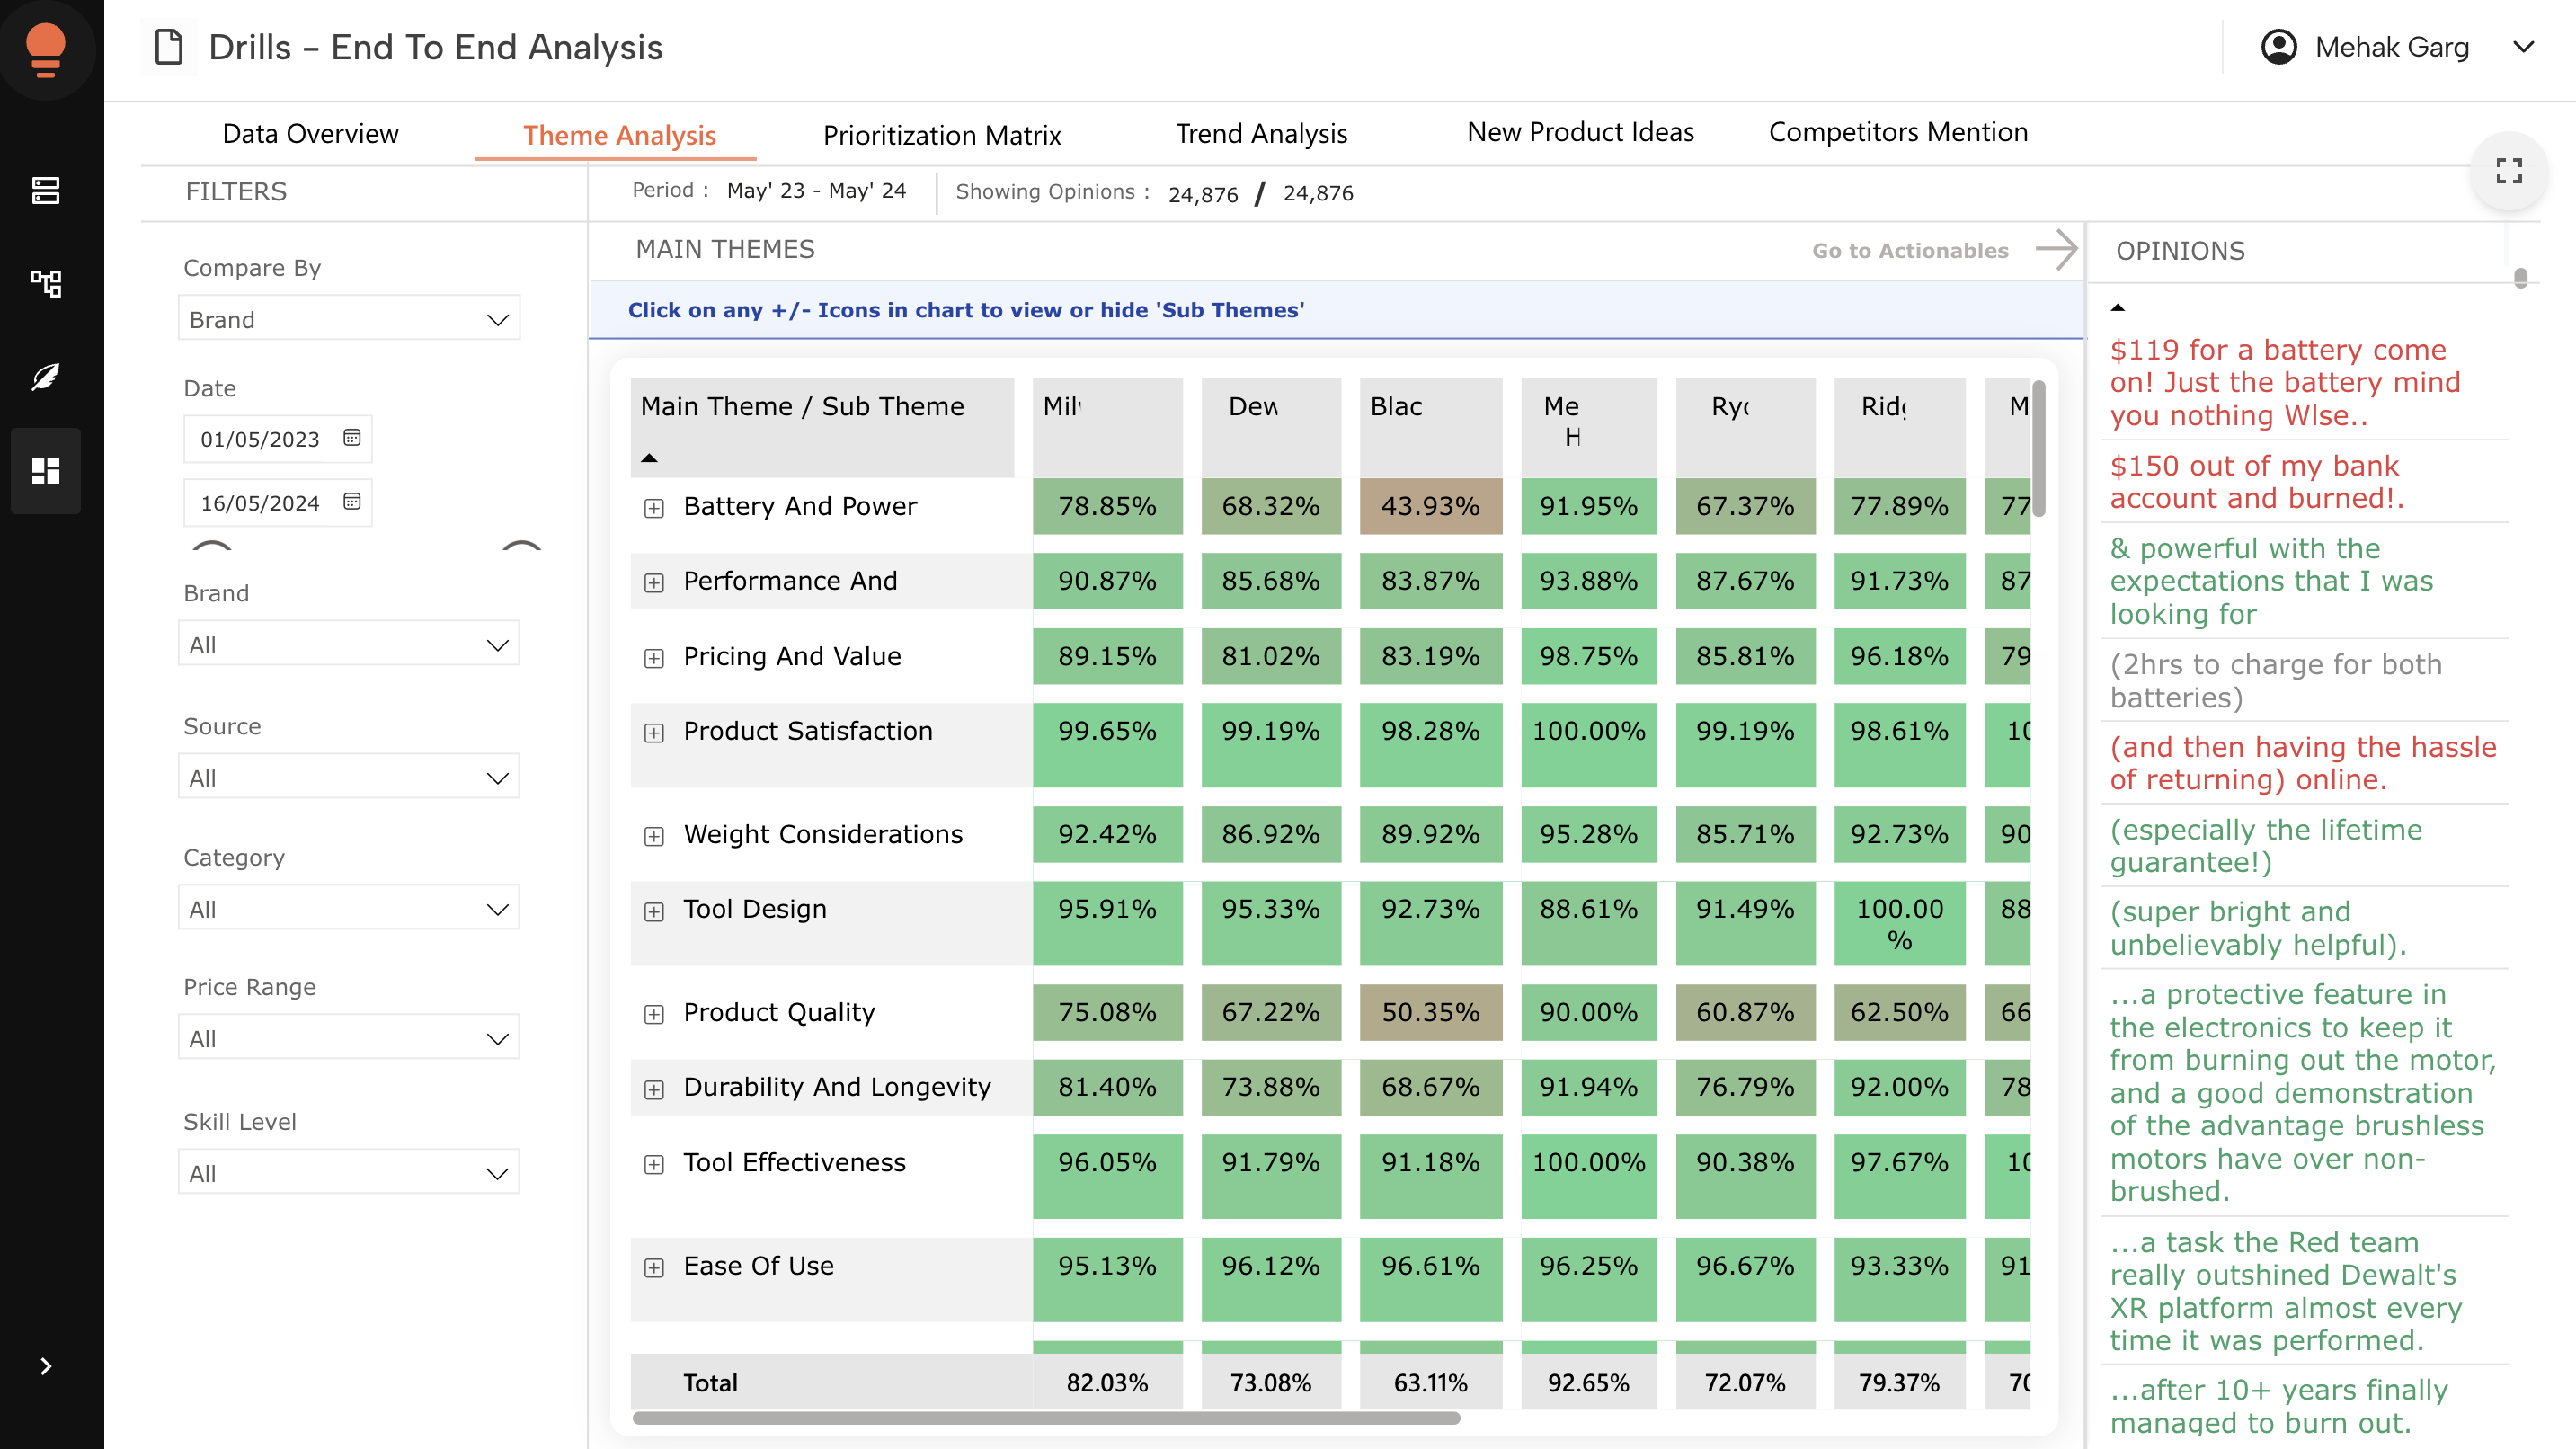Select the dashboard grid sidebar icon
The height and width of the screenshot is (1449, 2576).
point(45,470)
